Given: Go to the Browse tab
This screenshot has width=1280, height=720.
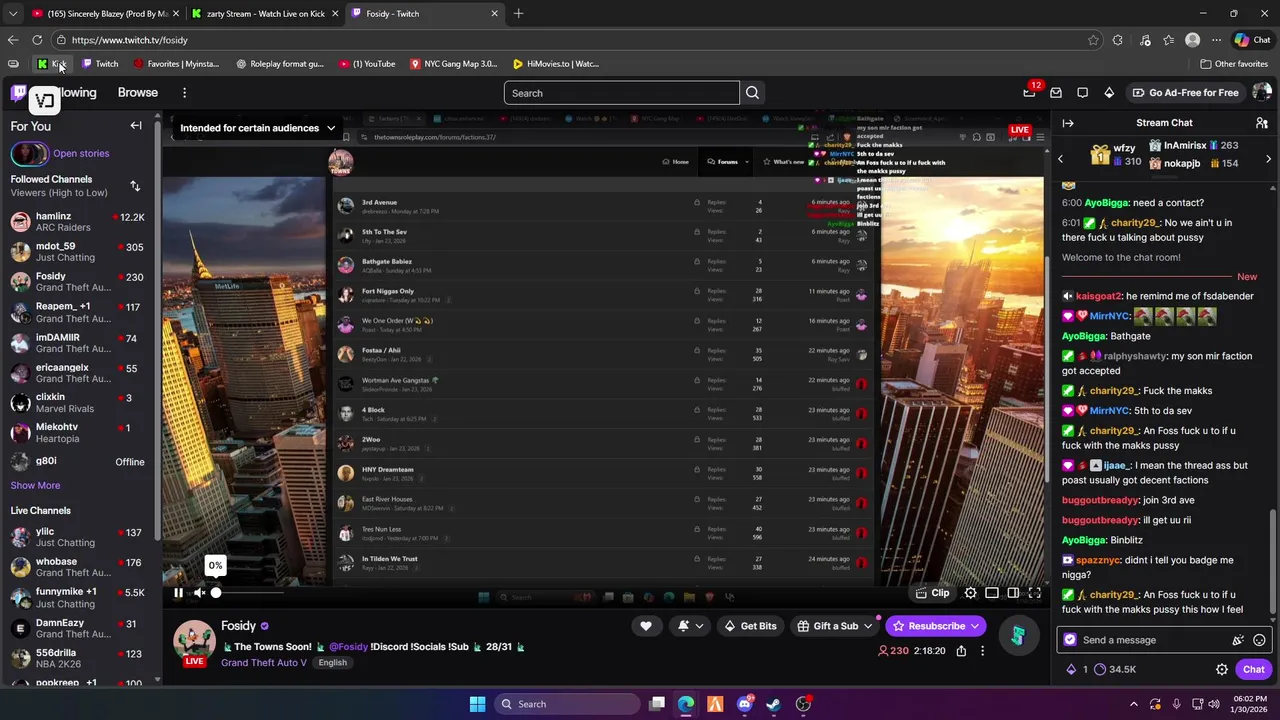Looking at the screenshot, I should pyautogui.click(x=138, y=93).
